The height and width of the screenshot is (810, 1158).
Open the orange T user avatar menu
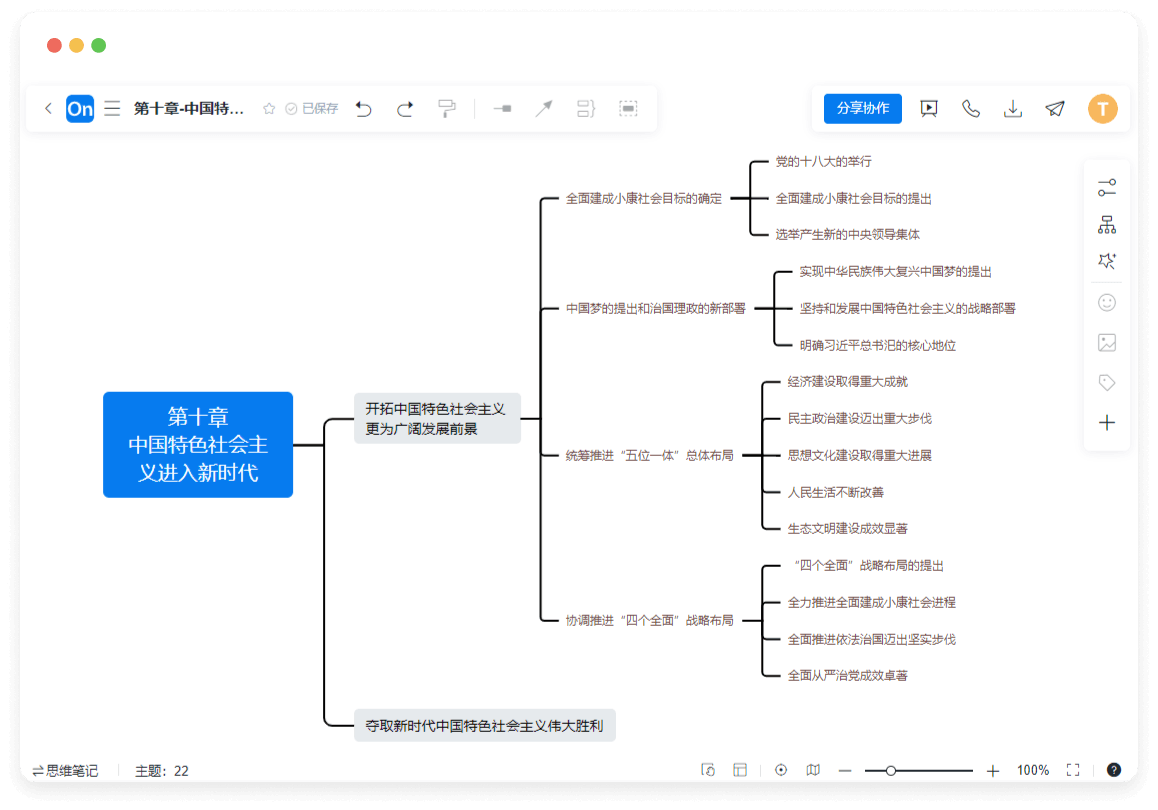pos(1103,109)
